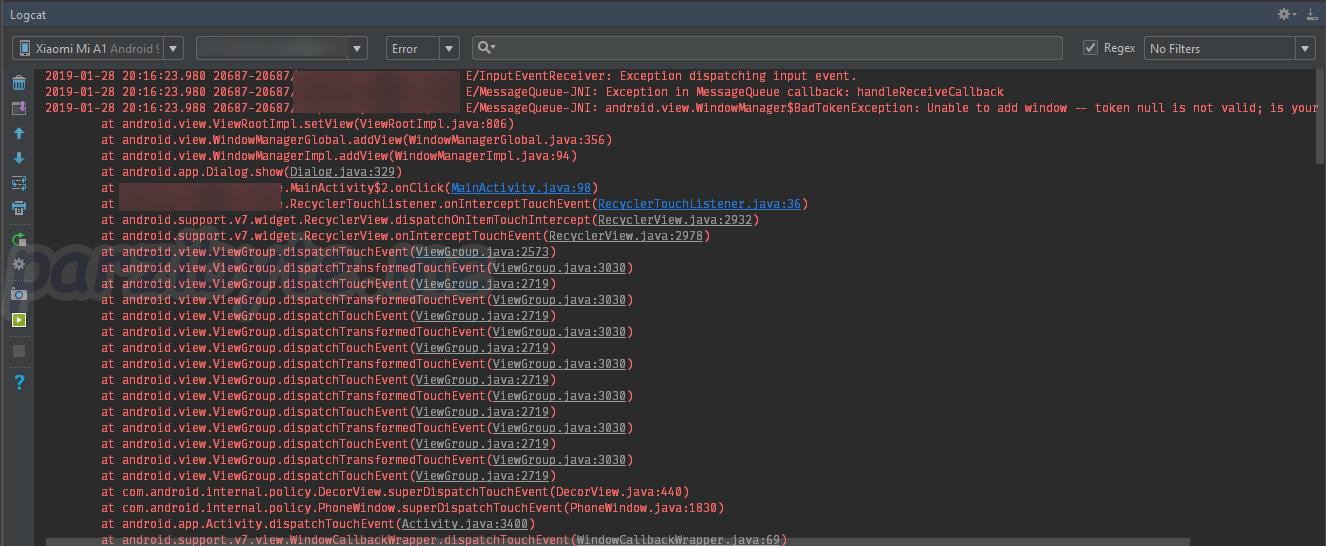Open the MainActivity.java:98 link
This screenshot has height=546, width=1326.
tap(521, 188)
